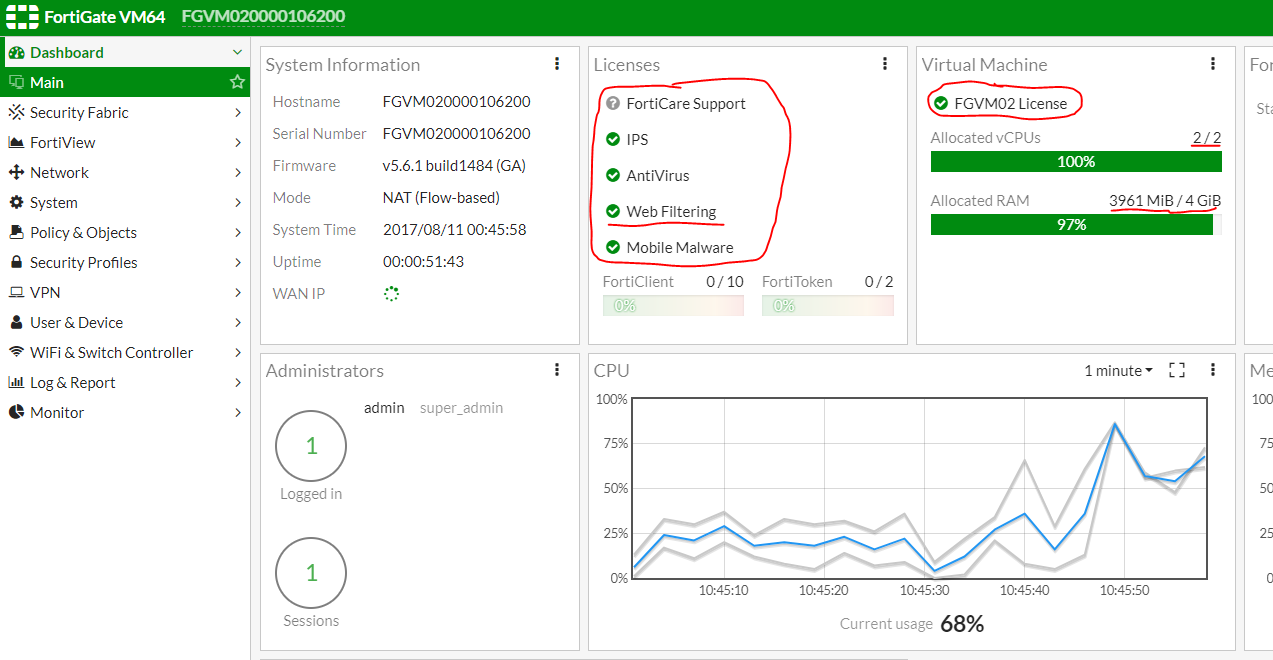1273x660 pixels.
Task: Click the FortiView chart icon
Action: [x=16, y=143]
